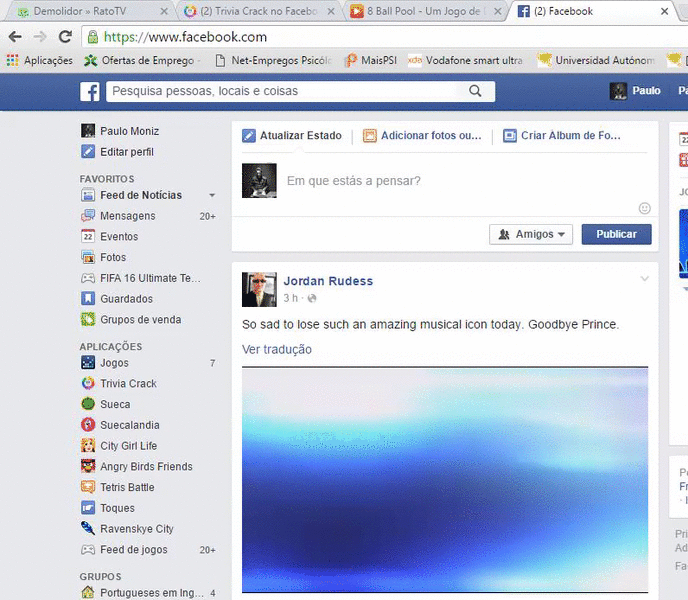
Task: Select Adicionar fotos composer tab
Action: (x=422, y=136)
